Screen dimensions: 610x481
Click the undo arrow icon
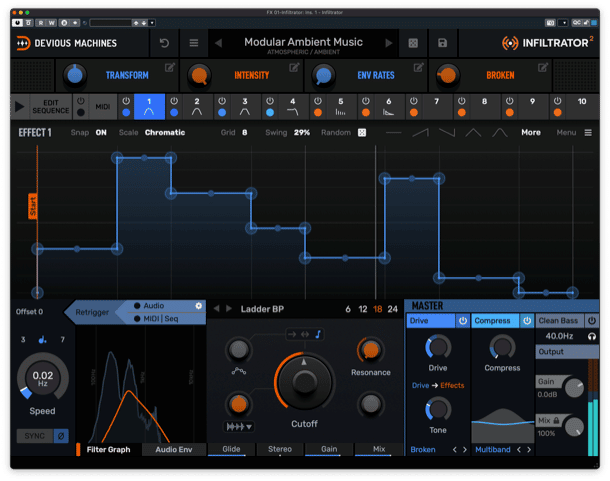pos(164,43)
